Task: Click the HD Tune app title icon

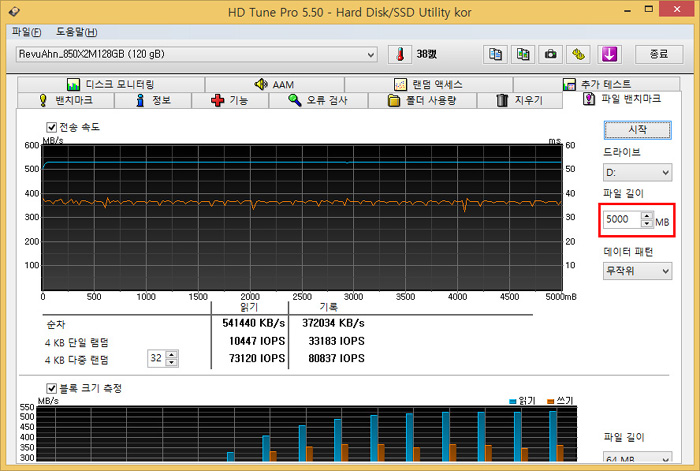Action: [14, 11]
